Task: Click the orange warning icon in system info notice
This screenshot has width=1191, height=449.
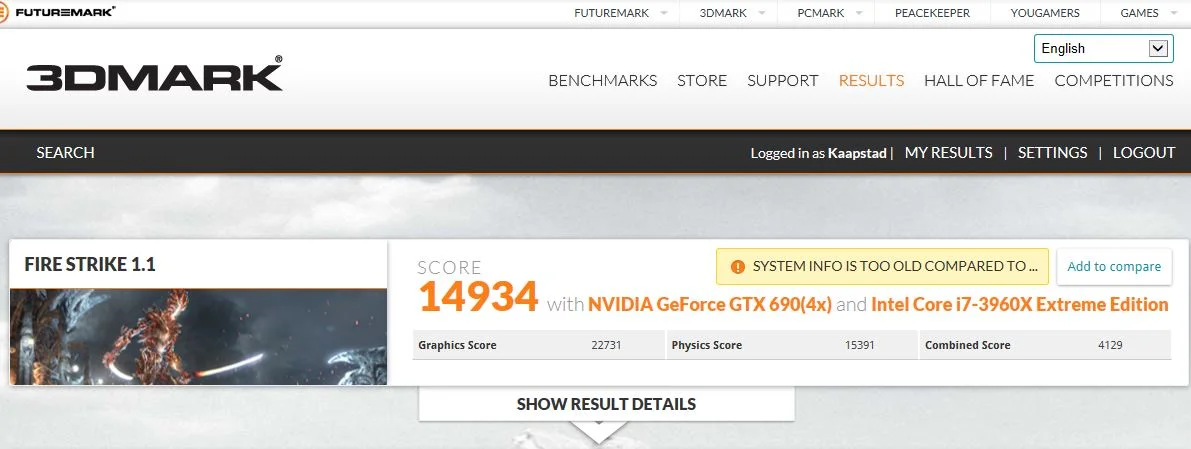Action: click(x=737, y=267)
